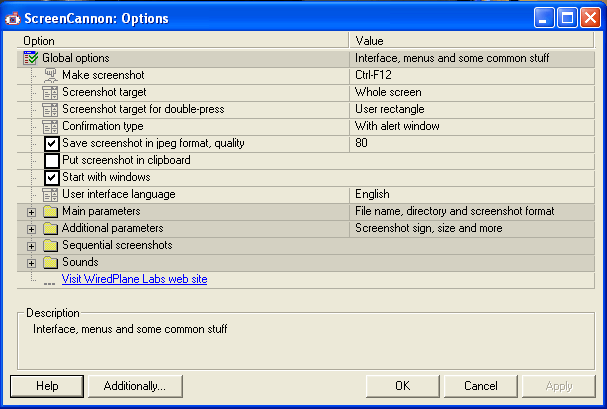Enable Put screenshot in clipboard
607x409 pixels.
pyautogui.click(x=51, y=161)
